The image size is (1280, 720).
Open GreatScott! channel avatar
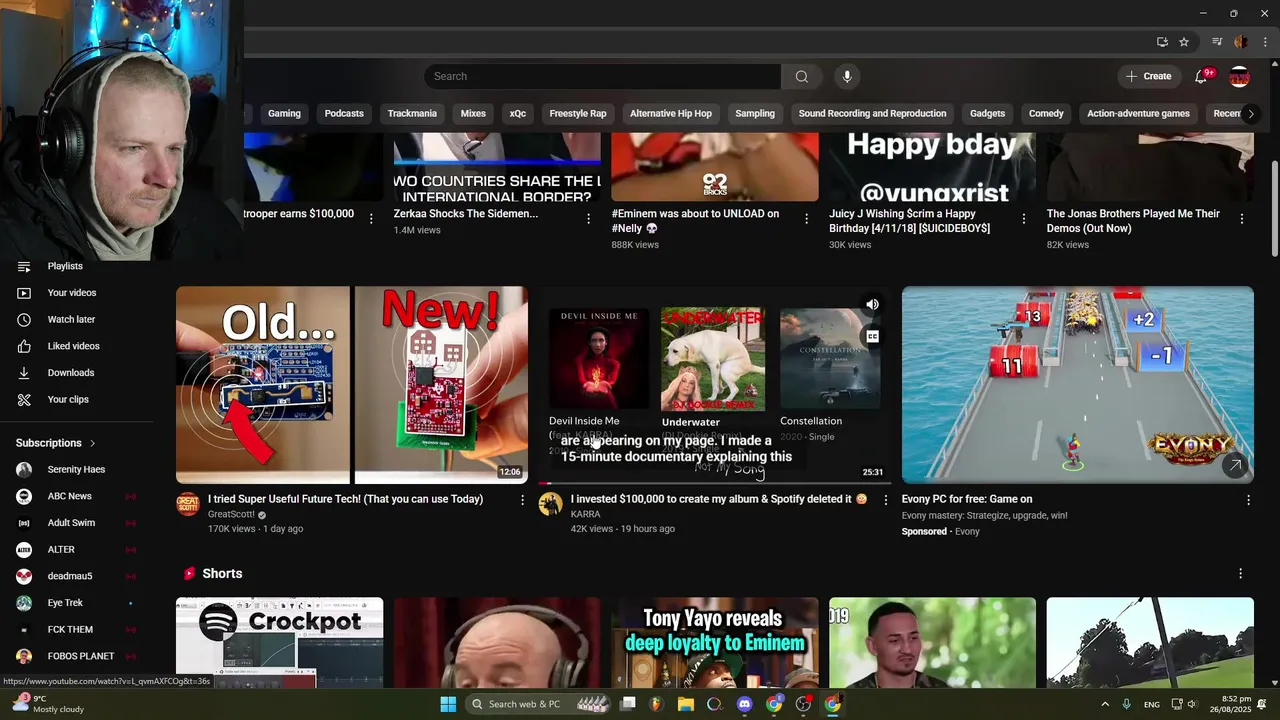188,504
